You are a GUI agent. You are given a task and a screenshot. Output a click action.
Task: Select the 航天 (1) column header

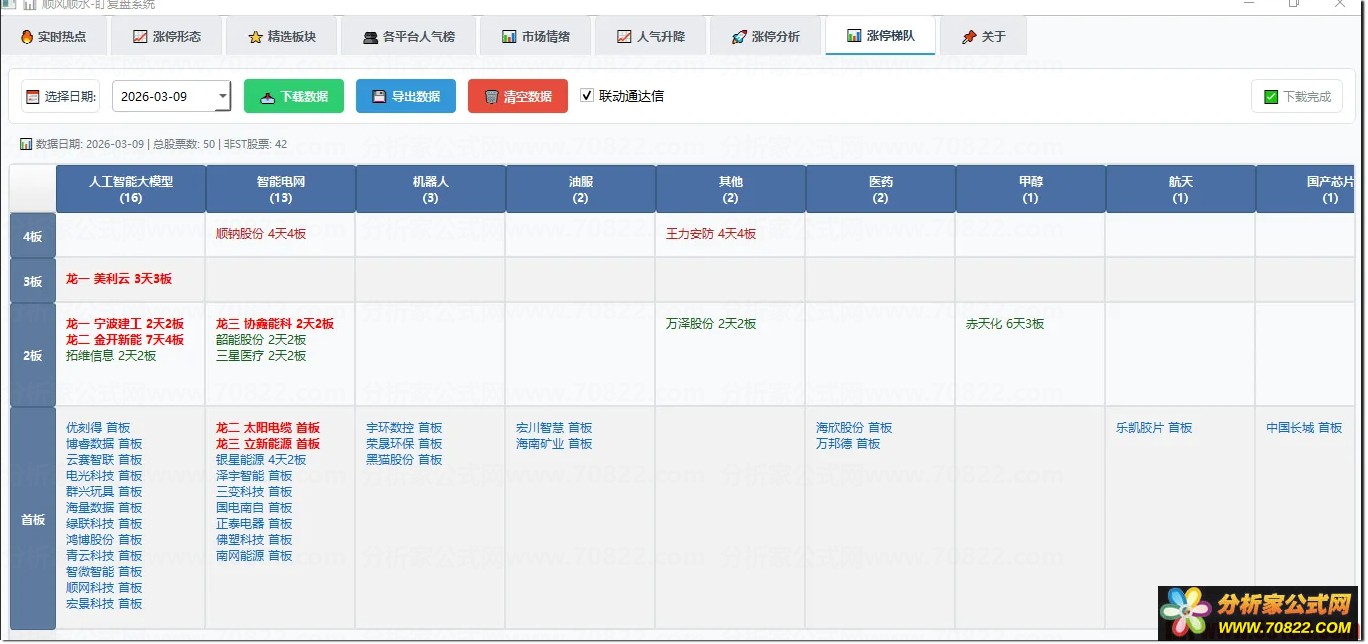1181,189
